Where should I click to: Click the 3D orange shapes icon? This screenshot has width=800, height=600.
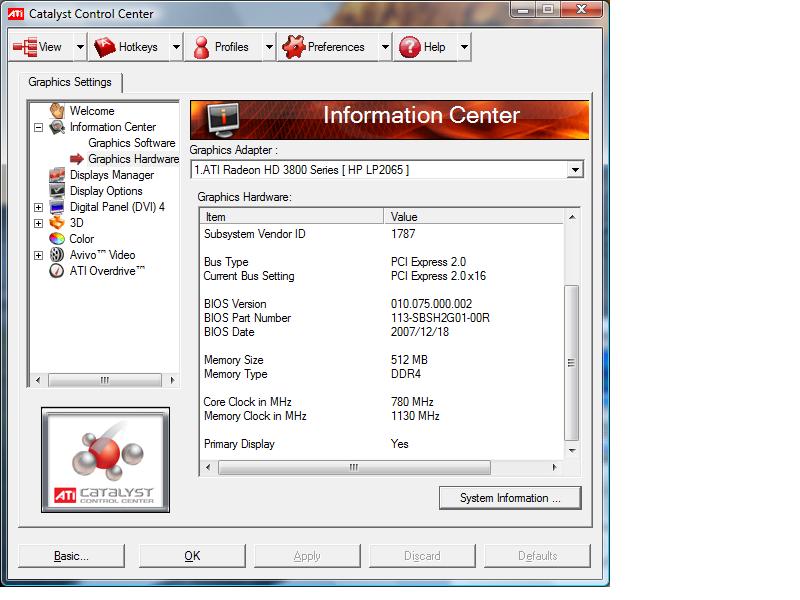click(x=57, y=223)
